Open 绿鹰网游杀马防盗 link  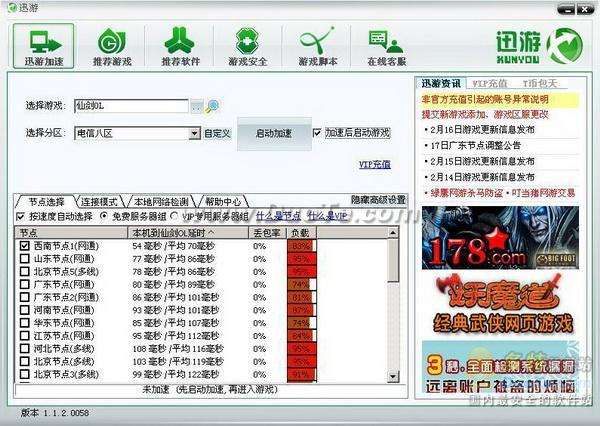[466, 193]
